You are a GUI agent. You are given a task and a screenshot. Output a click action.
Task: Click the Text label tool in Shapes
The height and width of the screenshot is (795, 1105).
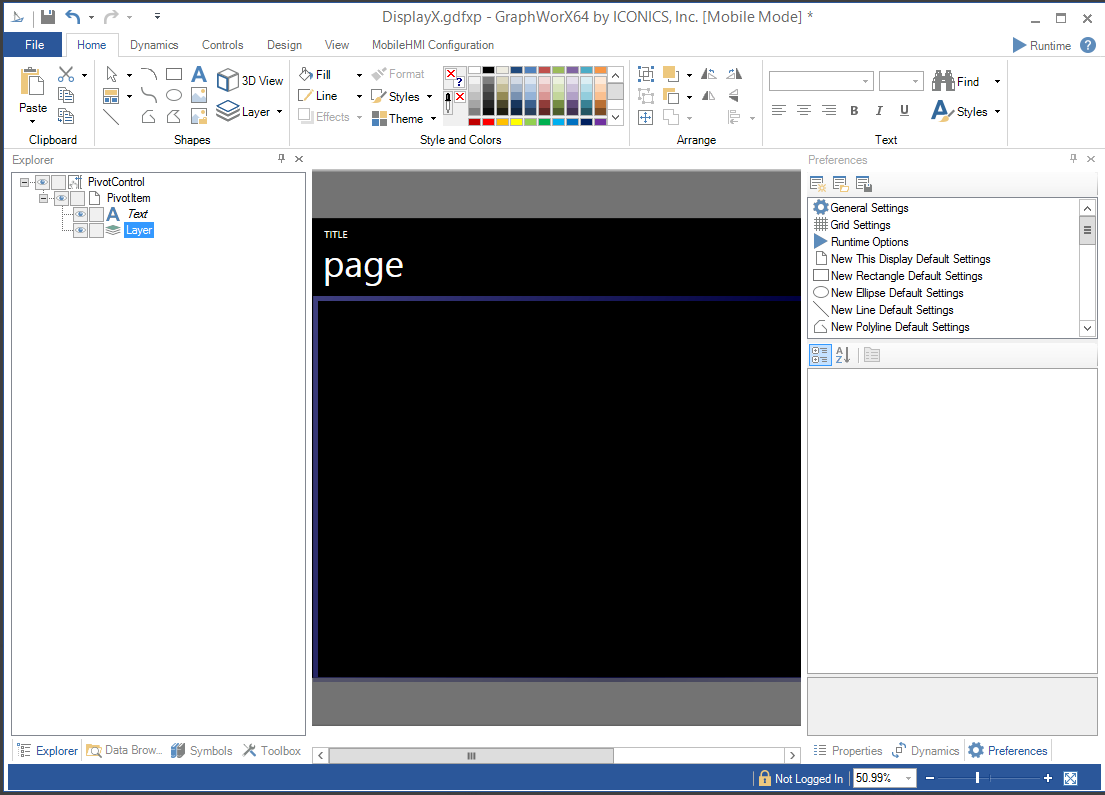199,74
